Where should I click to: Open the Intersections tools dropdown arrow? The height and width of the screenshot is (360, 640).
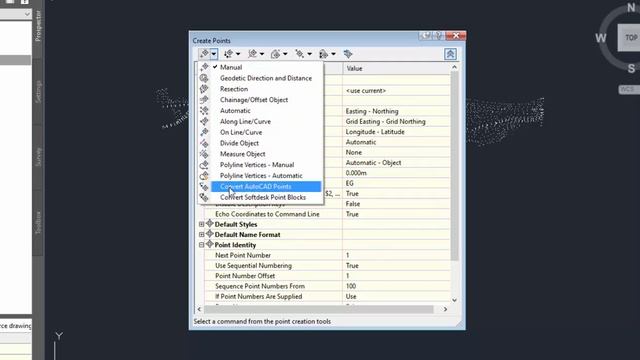tap(238, 54)
